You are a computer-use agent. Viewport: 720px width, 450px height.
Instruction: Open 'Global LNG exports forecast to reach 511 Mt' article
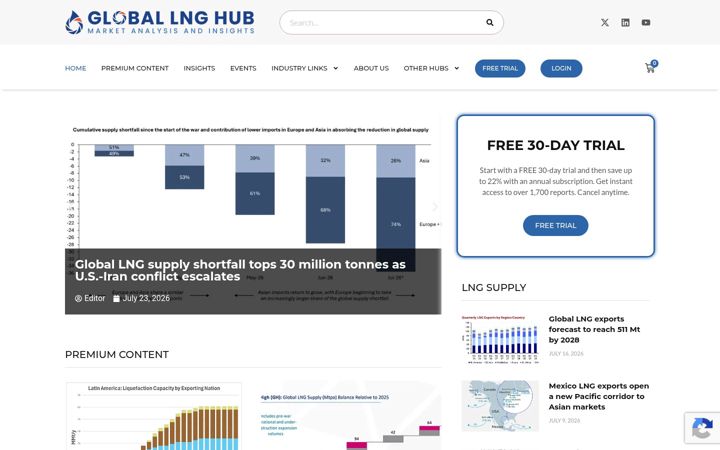pyautogui.click(x=594, y=329)
